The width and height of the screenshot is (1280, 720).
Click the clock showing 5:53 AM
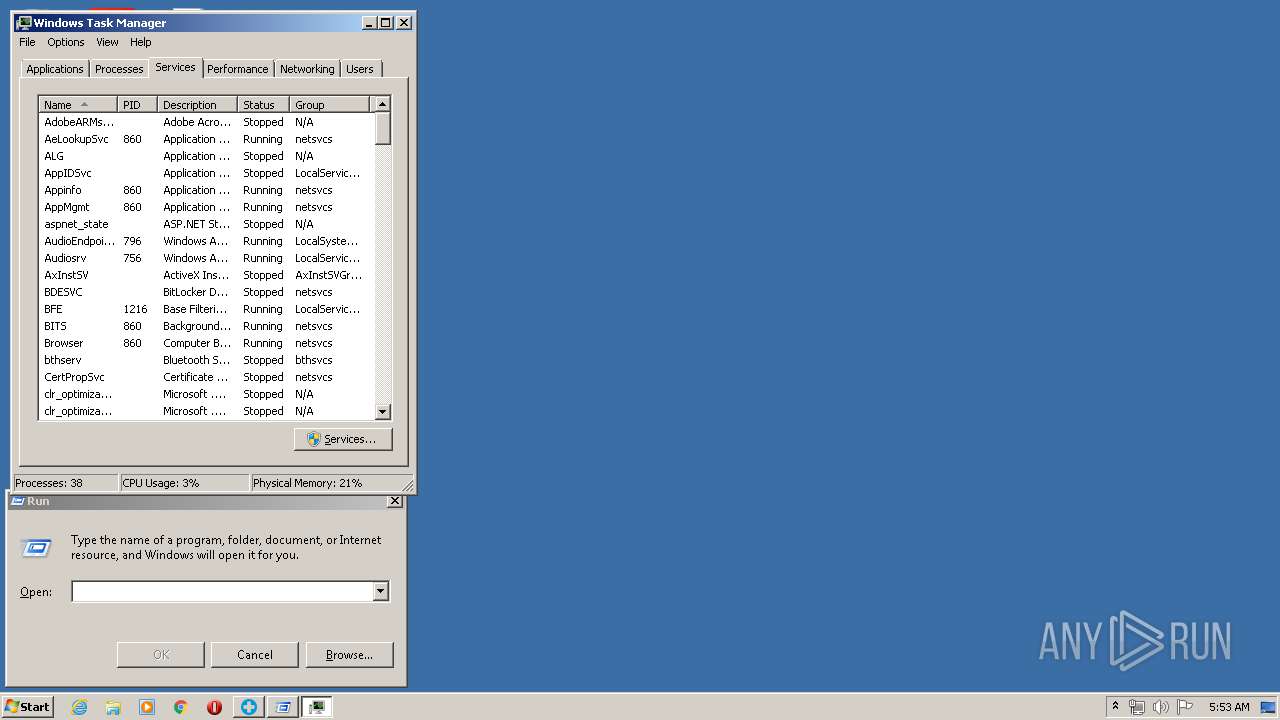1229,707
